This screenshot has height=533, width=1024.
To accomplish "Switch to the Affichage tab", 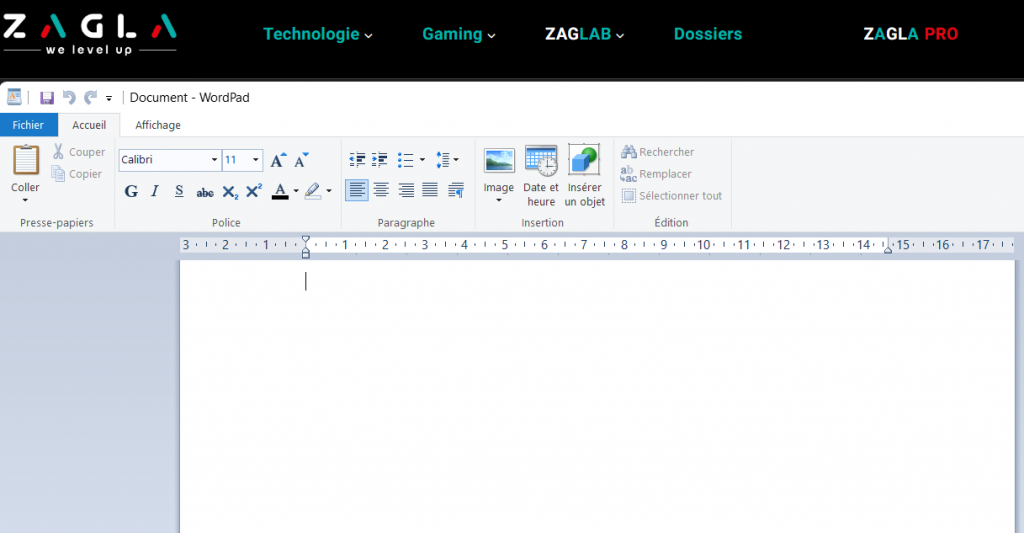I will pyautogui.click(x=158, y=125).
